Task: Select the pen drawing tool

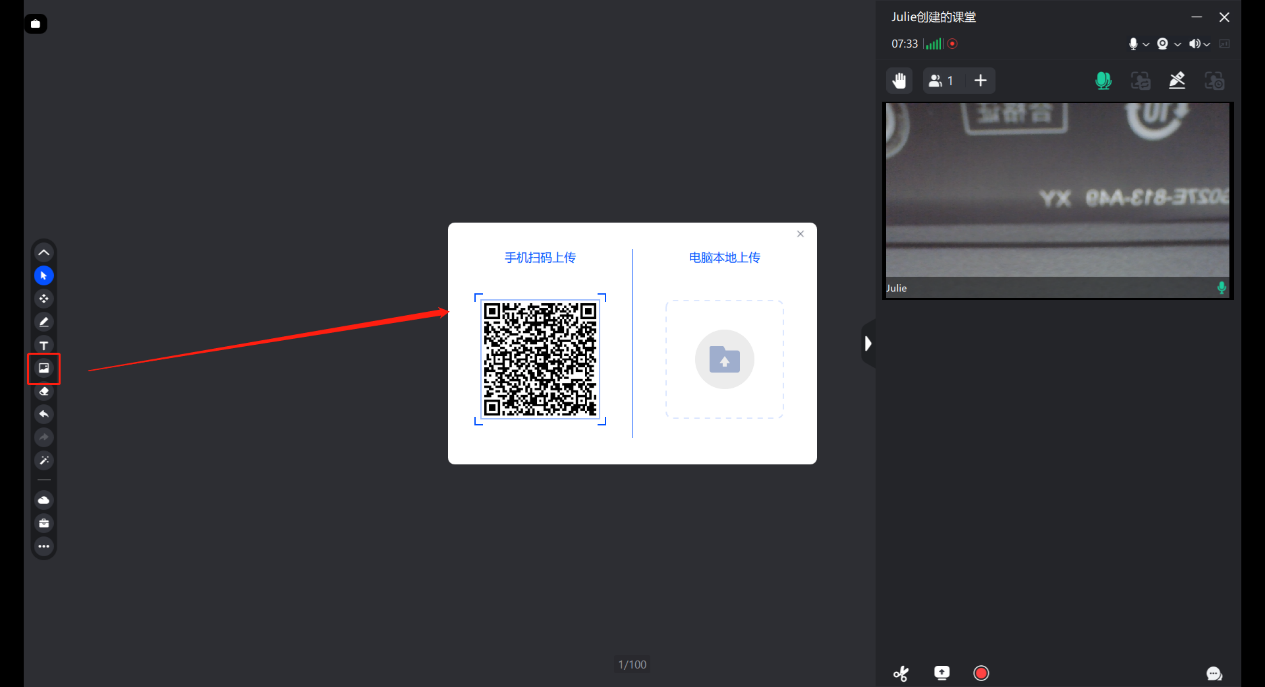Action: (44, 322)
